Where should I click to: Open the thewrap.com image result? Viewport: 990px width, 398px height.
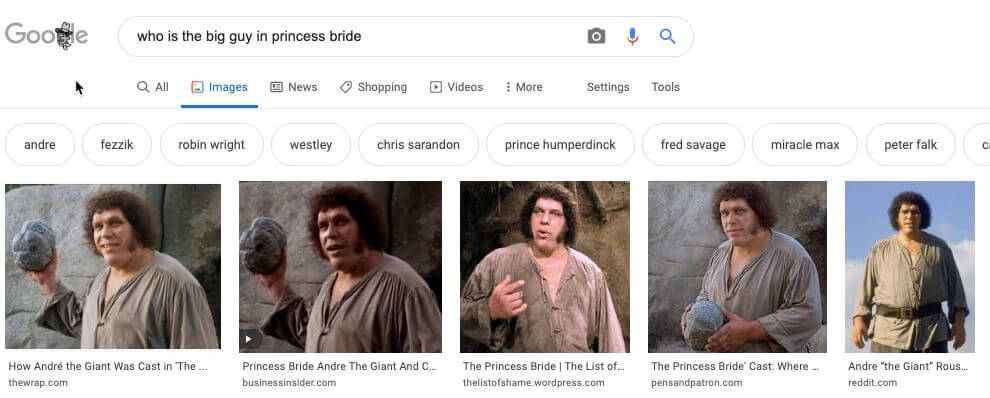[113, 267]
